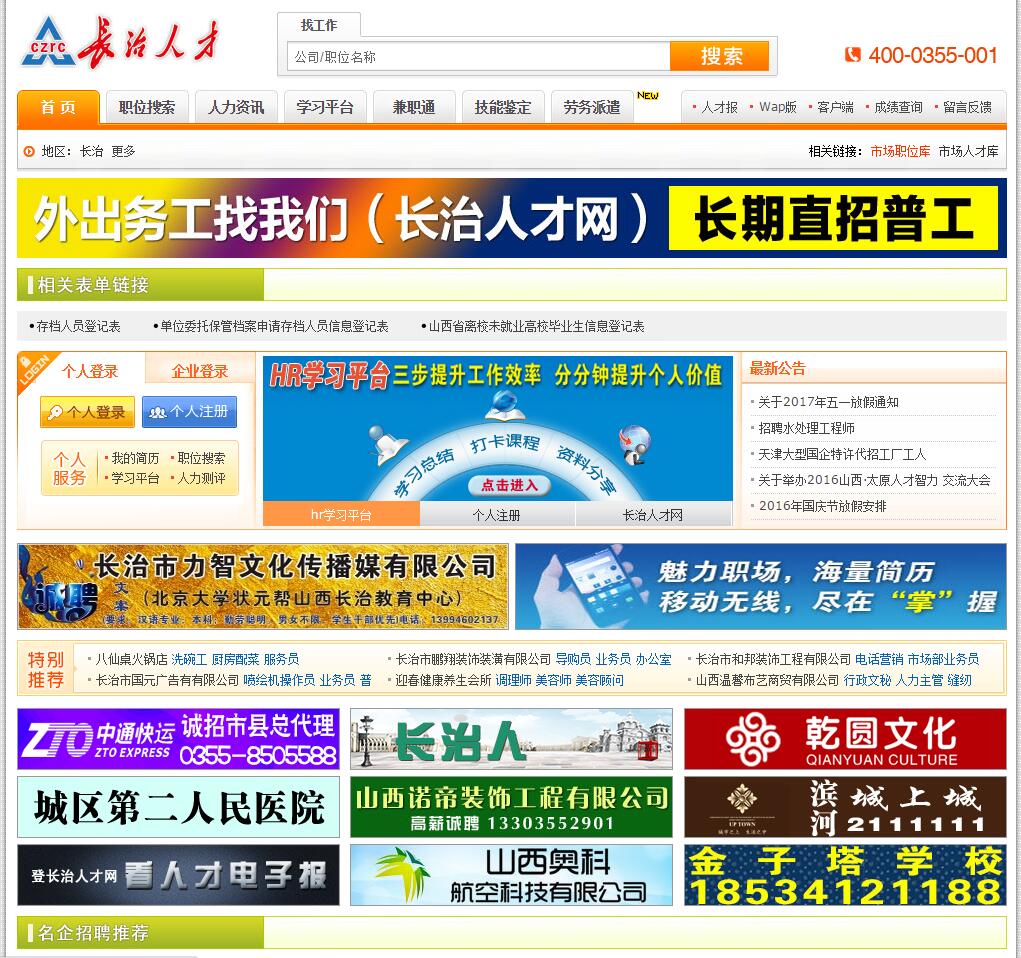
Task: Open the 留言反馈 link
Action: pyautogui.click(x=967, y=107)
